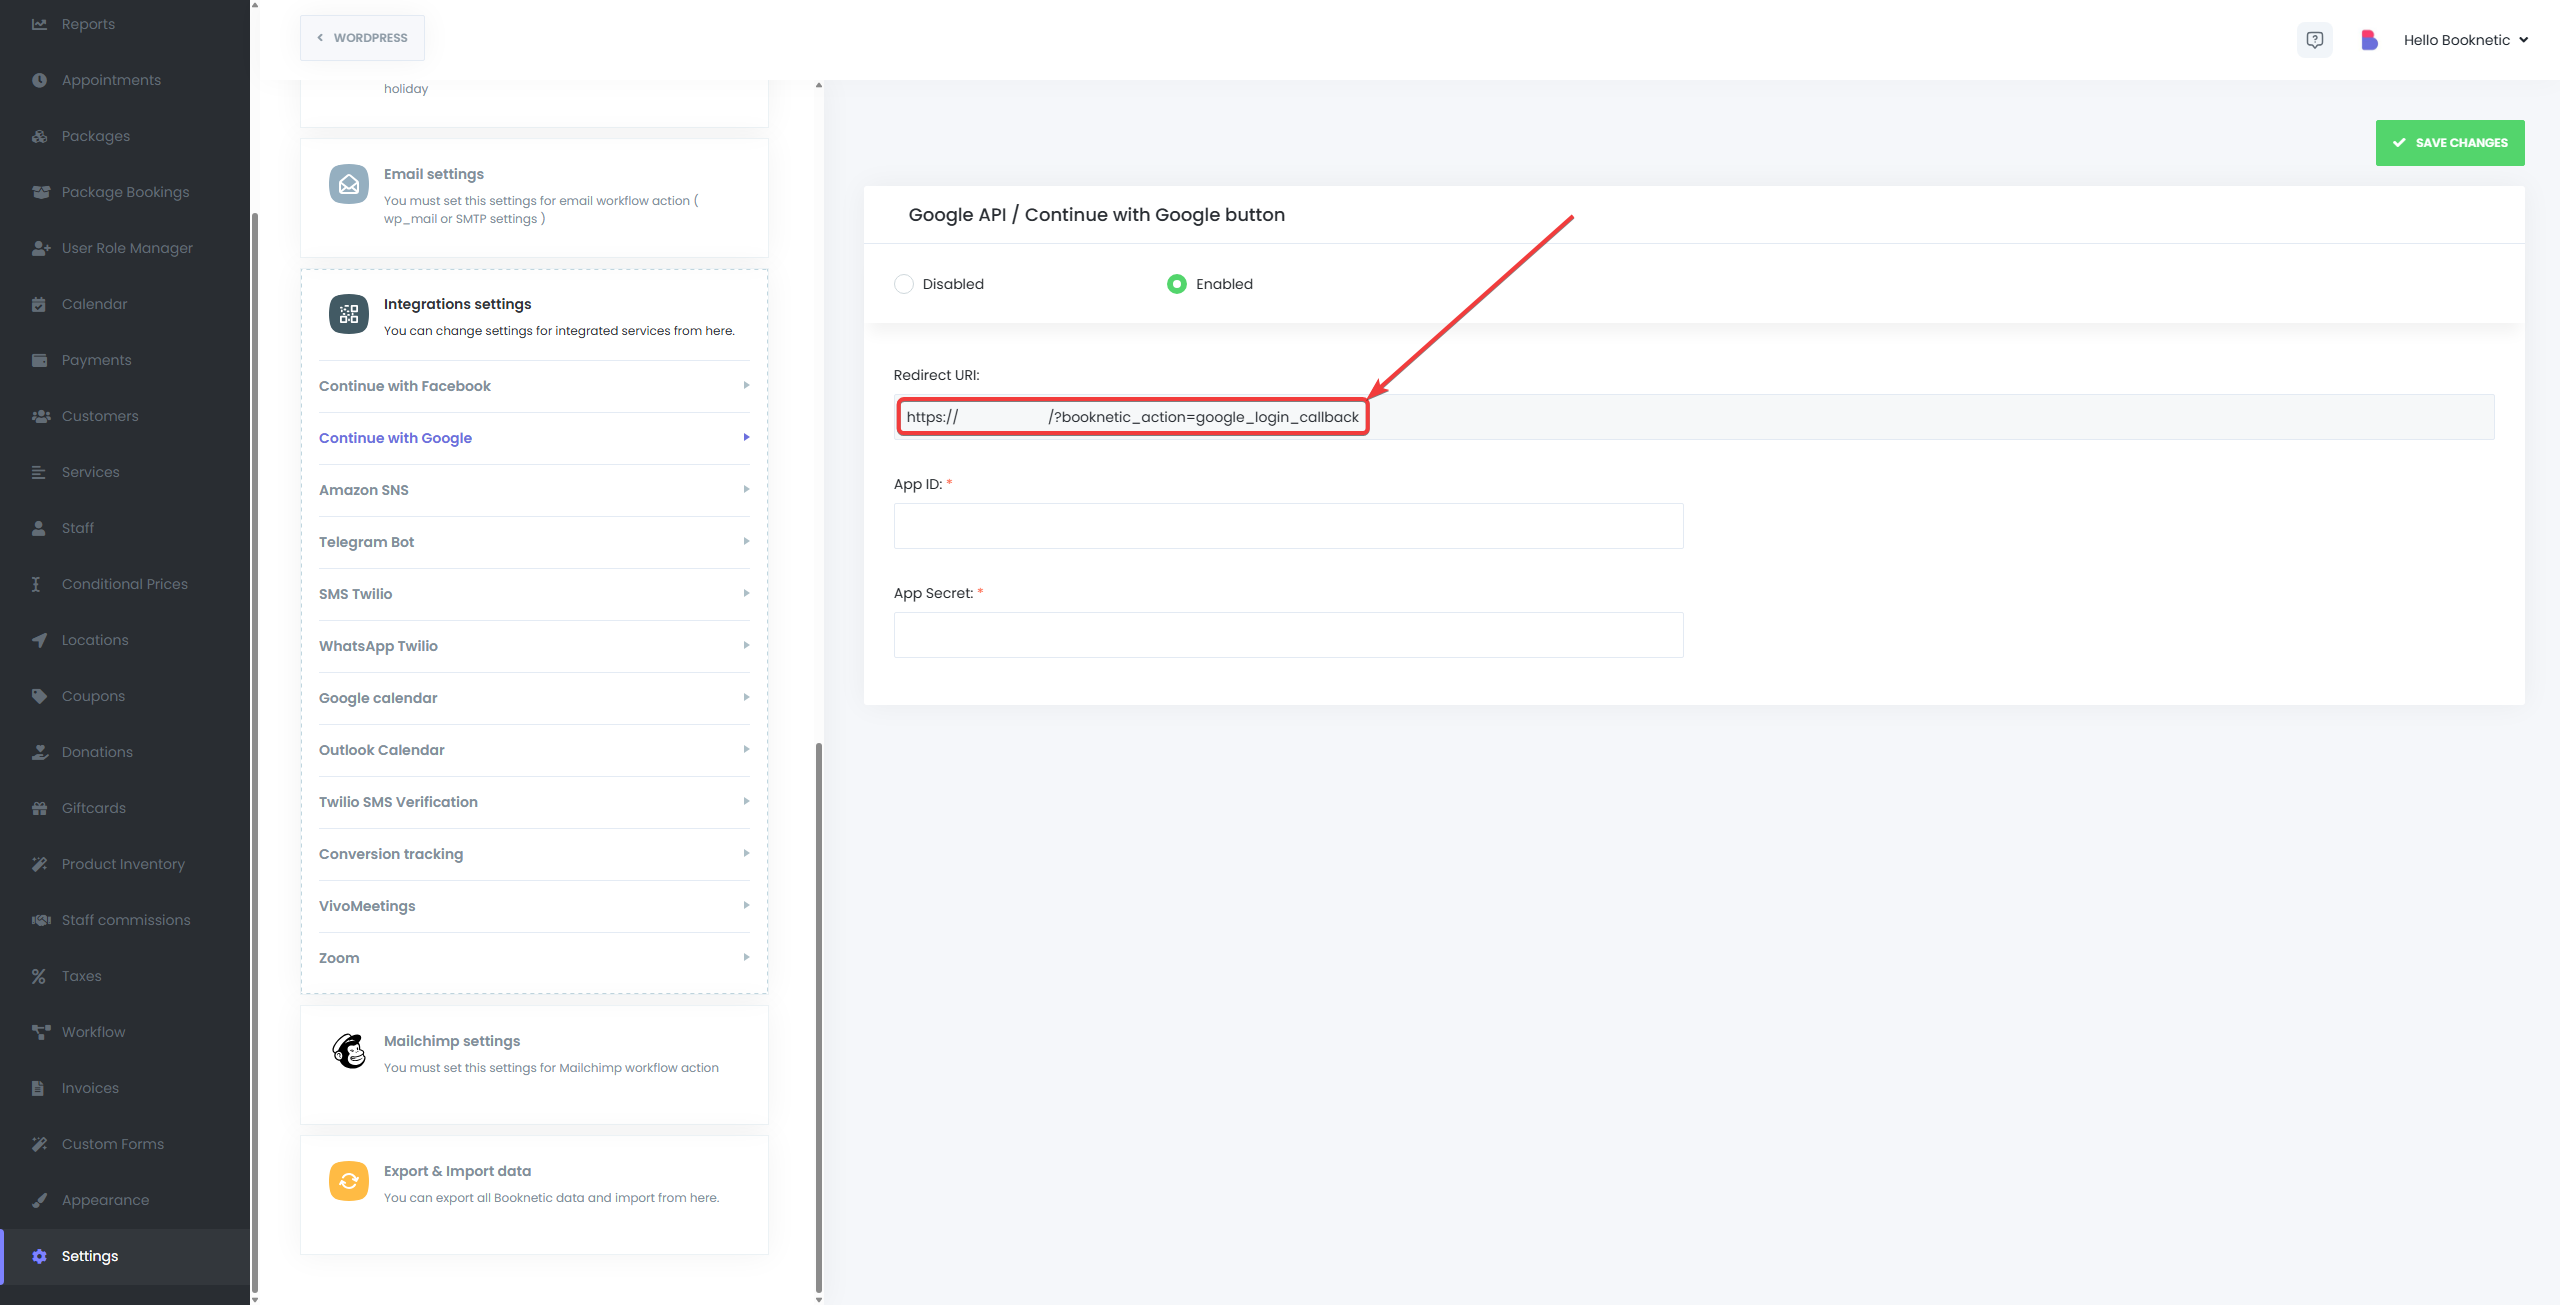Image resolution: width=2560 pixels, height=1305 pixels.
Task: Expand the WhatsApp Twilio arrow
Action: [x=746, y=645]
